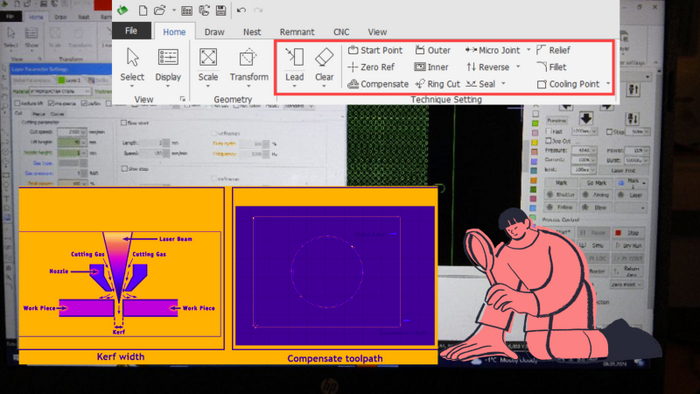Click the grid table icon in quick toolbar
Viewport: 700px width, 394px height.
pos(187,11)
